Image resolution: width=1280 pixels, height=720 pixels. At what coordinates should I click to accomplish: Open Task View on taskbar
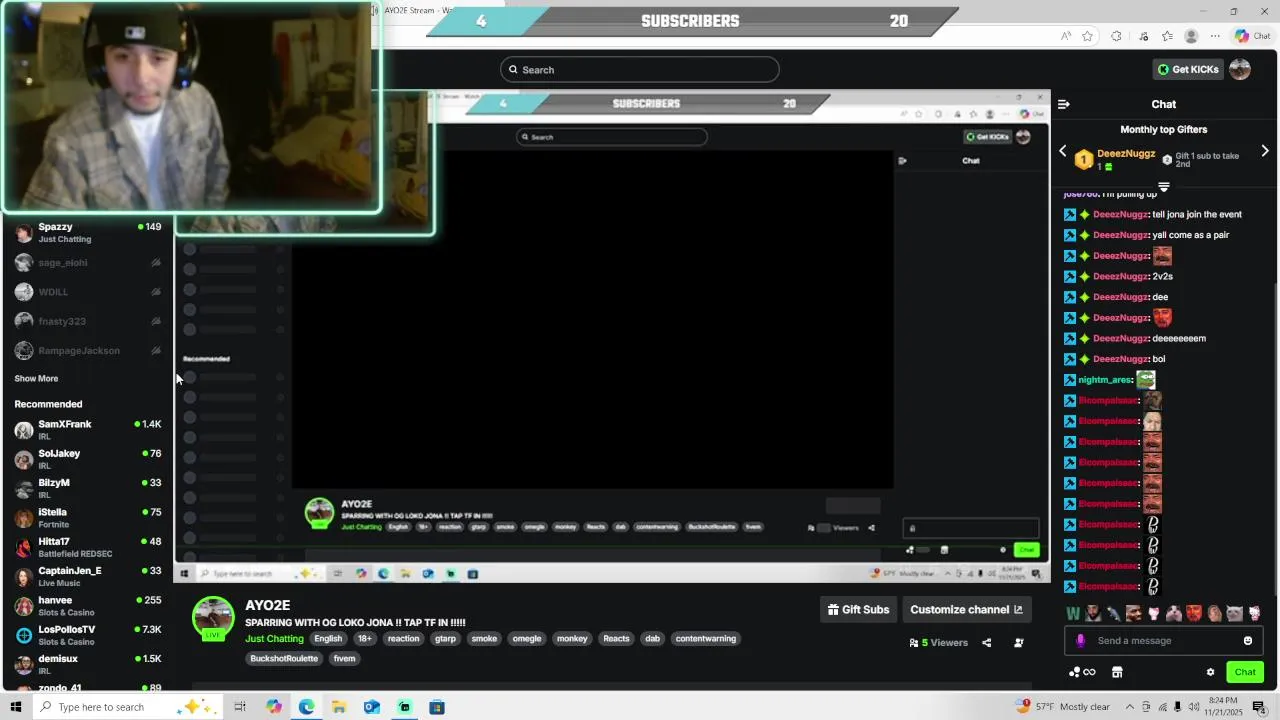[240, 707]
